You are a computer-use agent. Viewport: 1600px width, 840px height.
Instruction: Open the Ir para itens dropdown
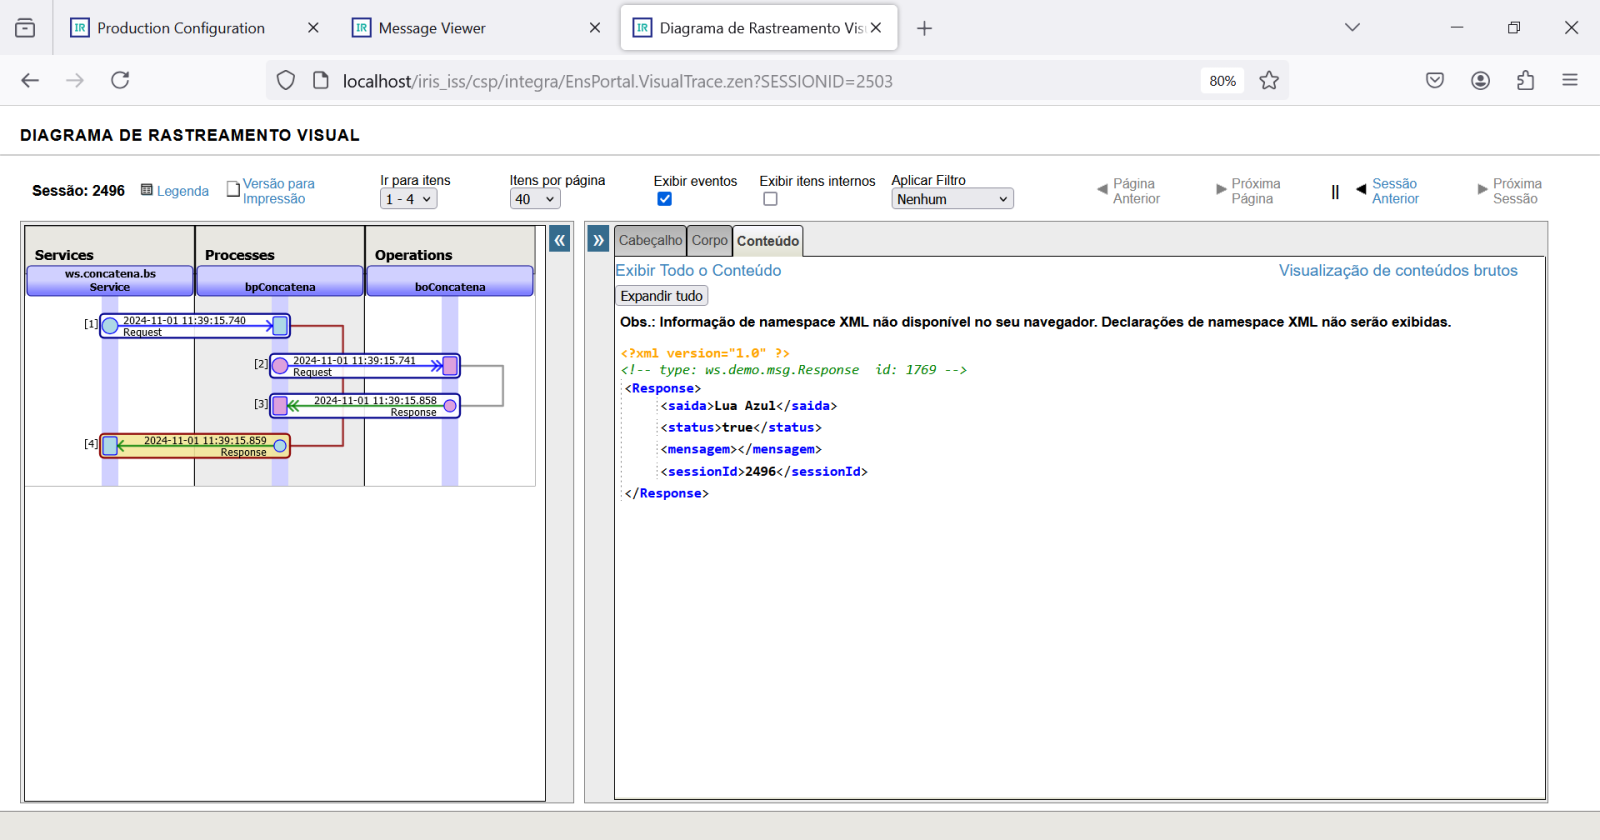click(x=408, y=199)
